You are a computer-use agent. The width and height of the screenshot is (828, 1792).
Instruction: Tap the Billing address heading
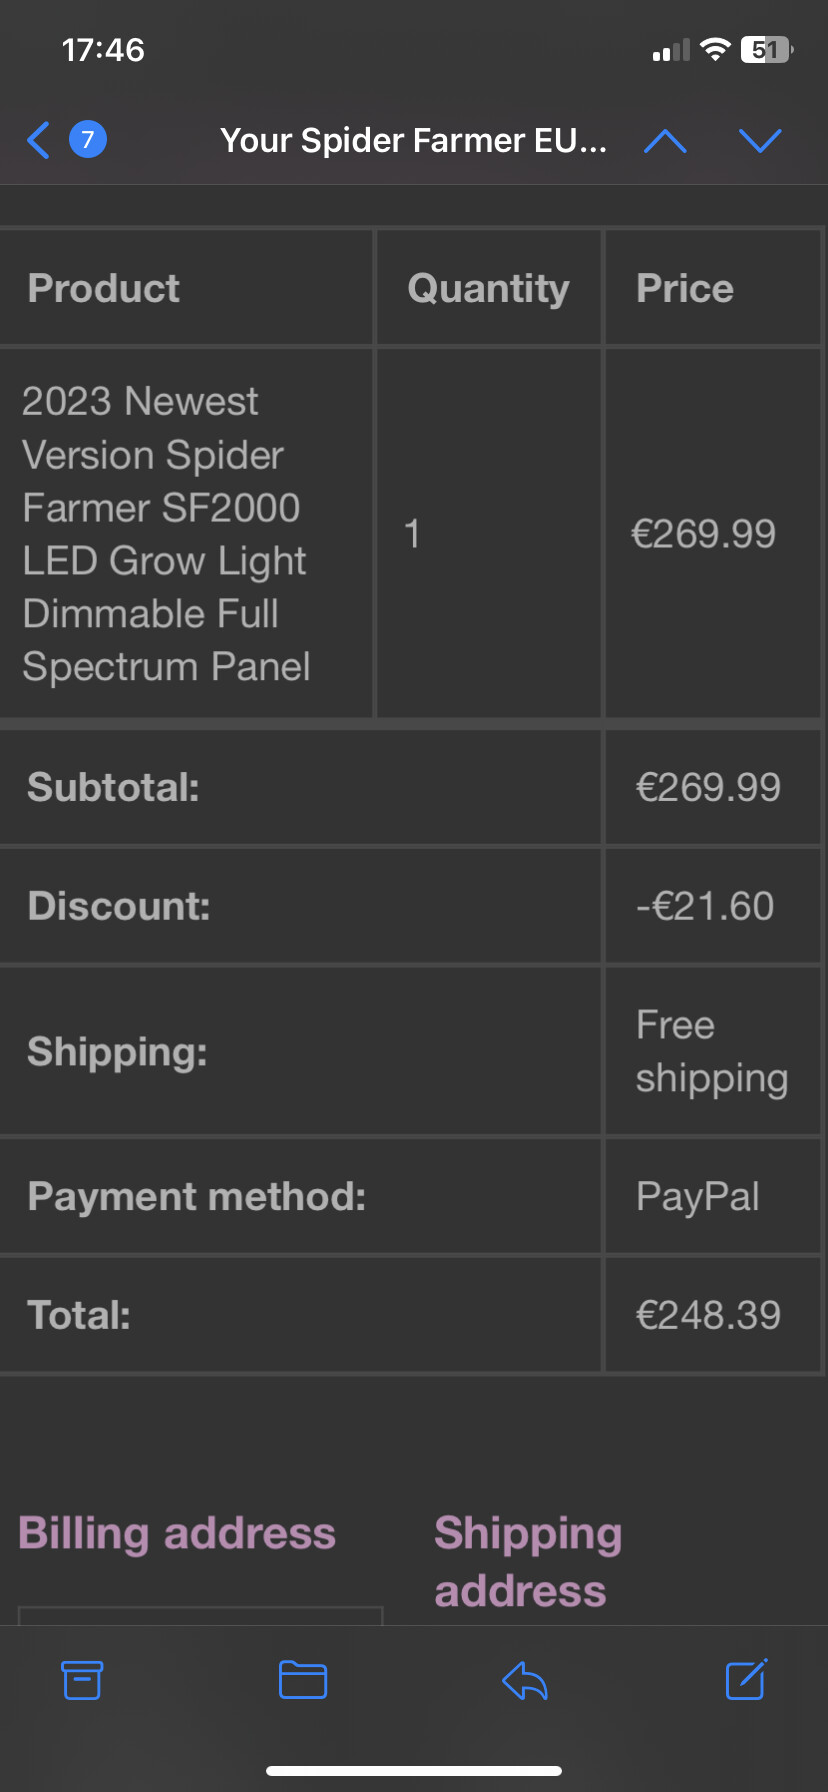(177, 1533)
